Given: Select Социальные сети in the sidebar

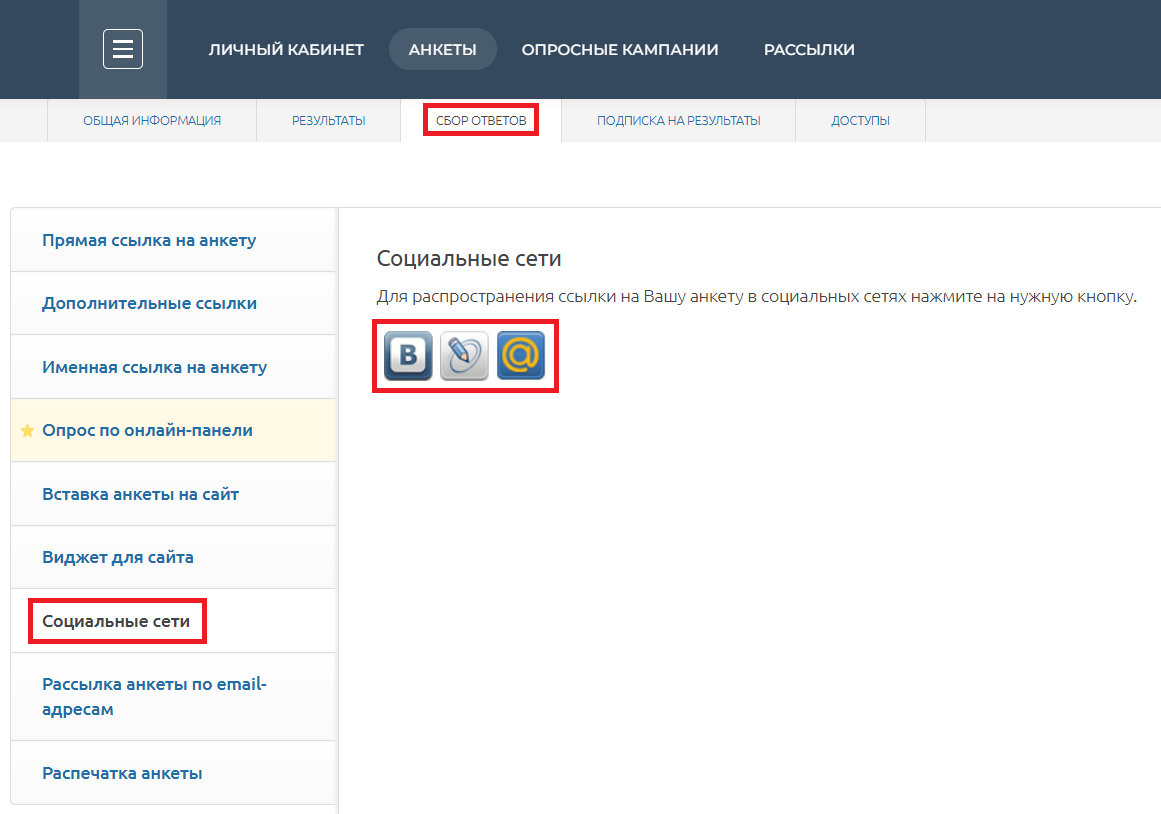Looking at the screenshot, I should (x=174, y=621).
